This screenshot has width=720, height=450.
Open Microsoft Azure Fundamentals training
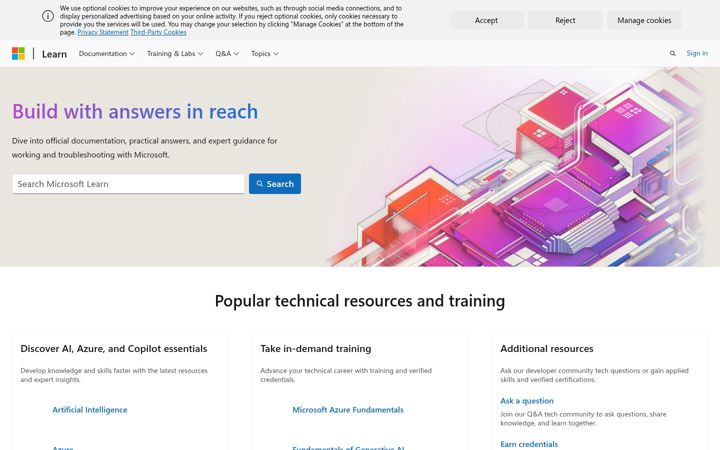coord(348,410)
